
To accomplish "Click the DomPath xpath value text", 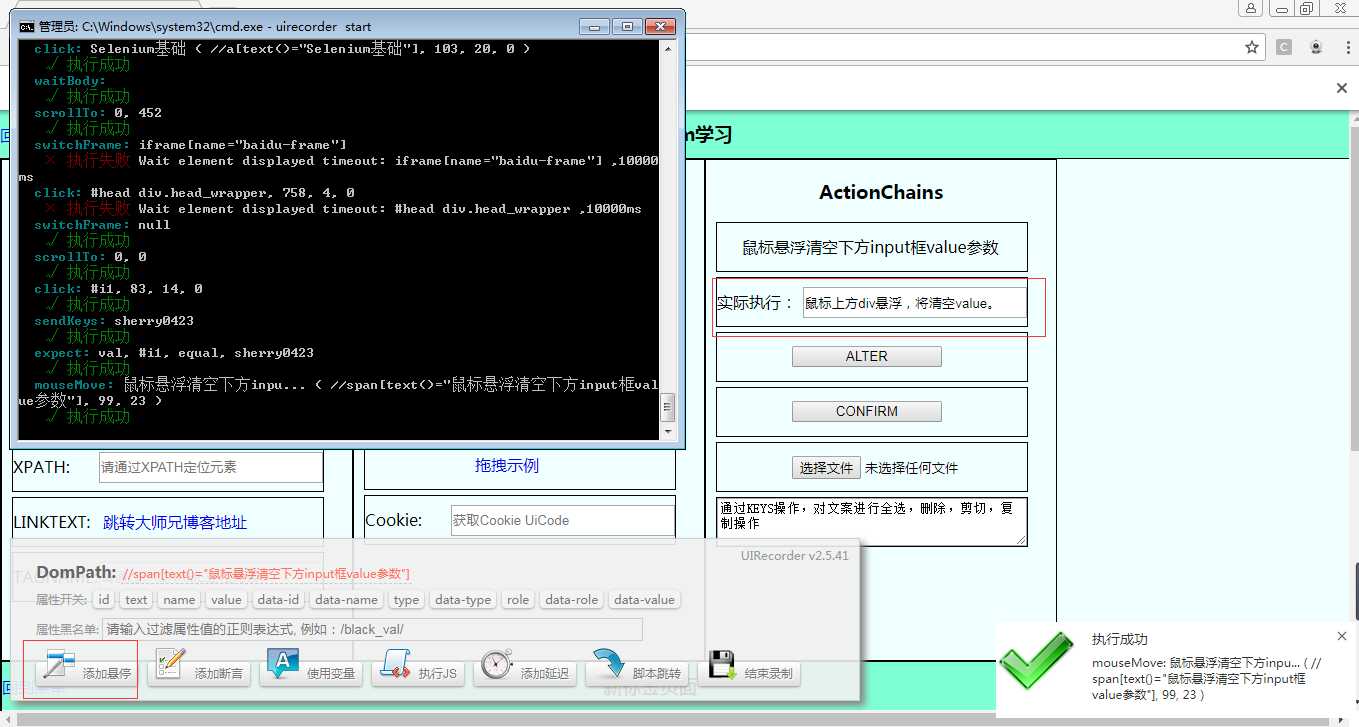I will [x=266, y=574].
